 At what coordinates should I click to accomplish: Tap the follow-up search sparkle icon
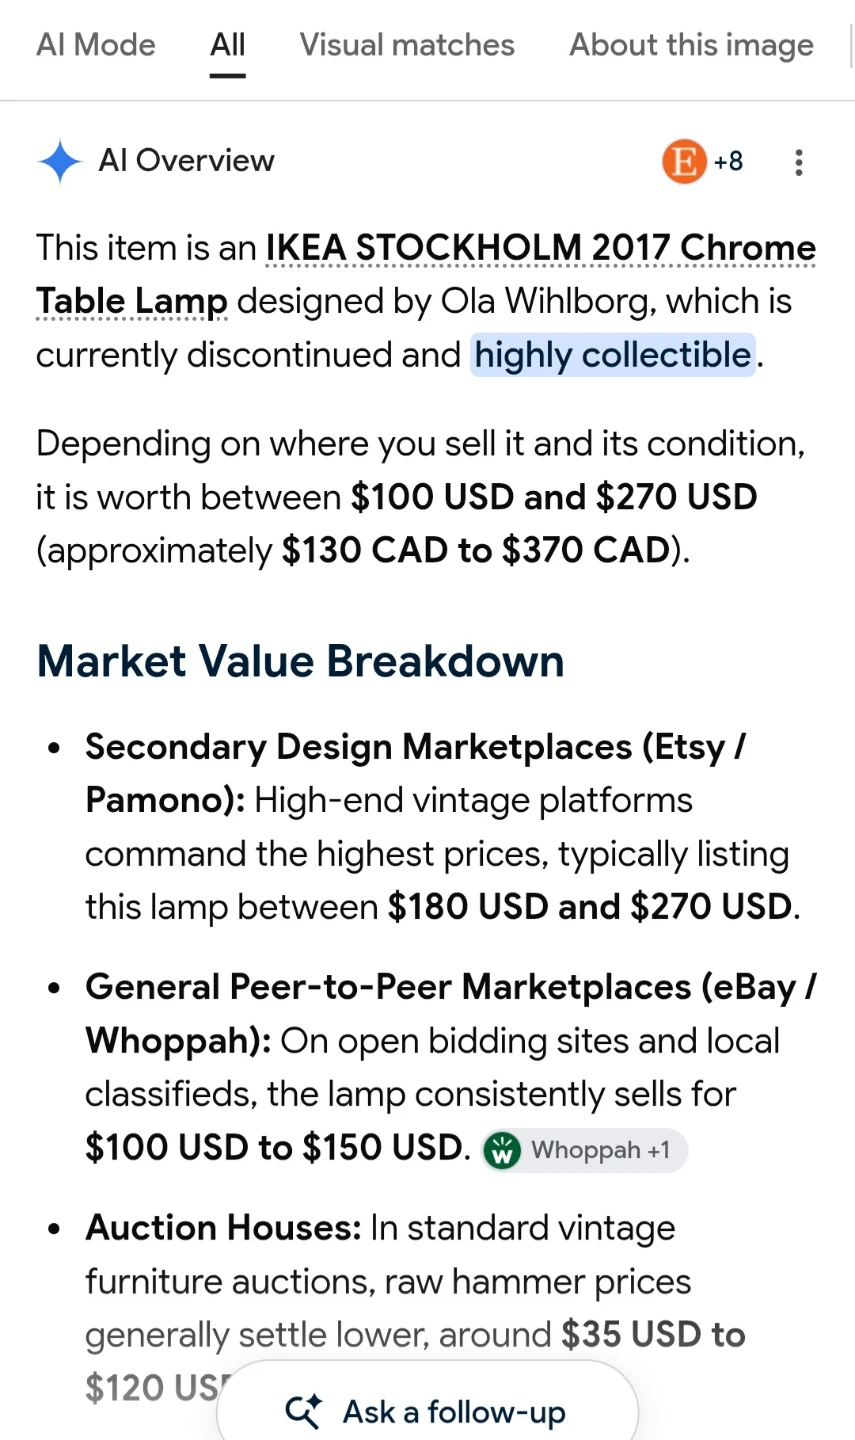pos(304,1411)
